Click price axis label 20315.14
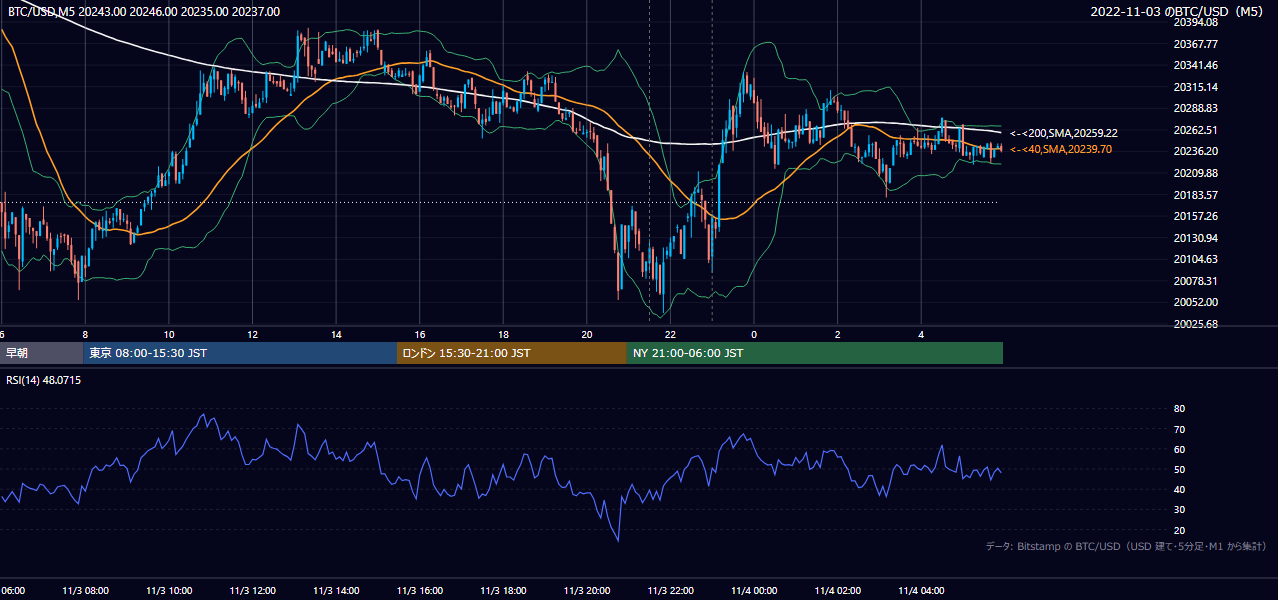This screenshot has width=1278, height=600. coord(1195,87)
